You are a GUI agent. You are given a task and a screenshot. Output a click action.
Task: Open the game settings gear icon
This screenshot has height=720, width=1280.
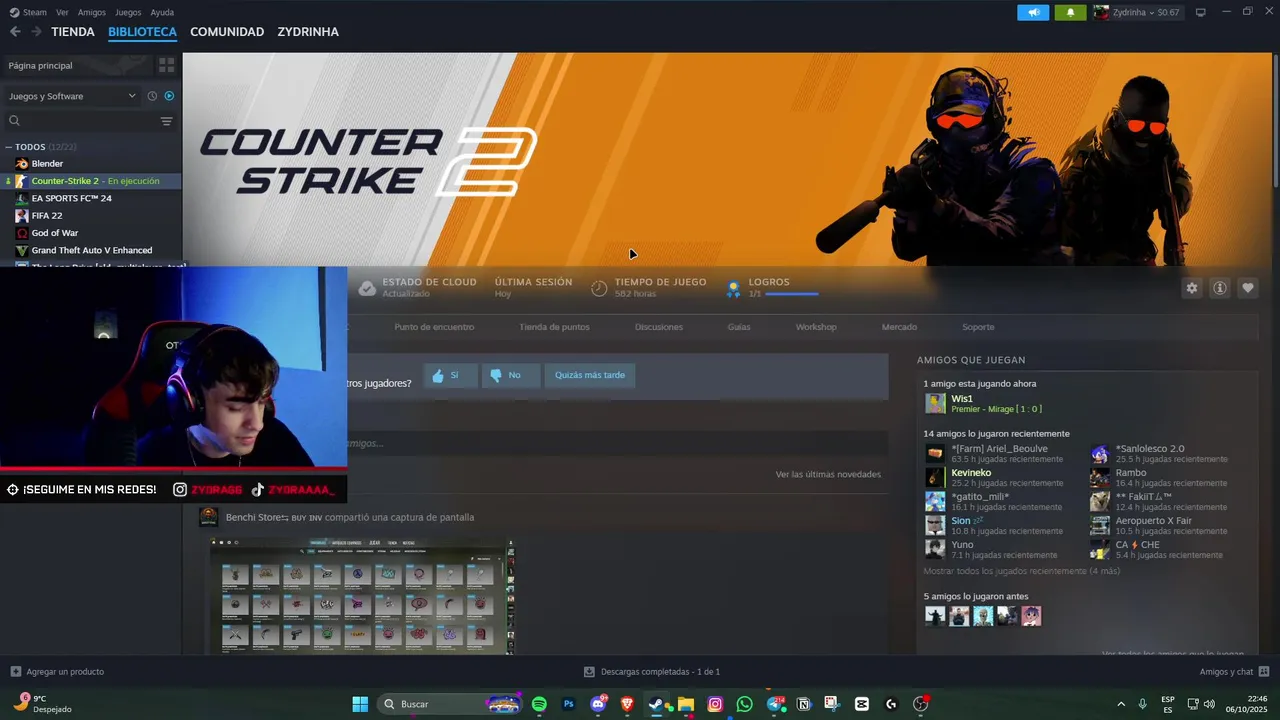click(x=1192, y=288)
